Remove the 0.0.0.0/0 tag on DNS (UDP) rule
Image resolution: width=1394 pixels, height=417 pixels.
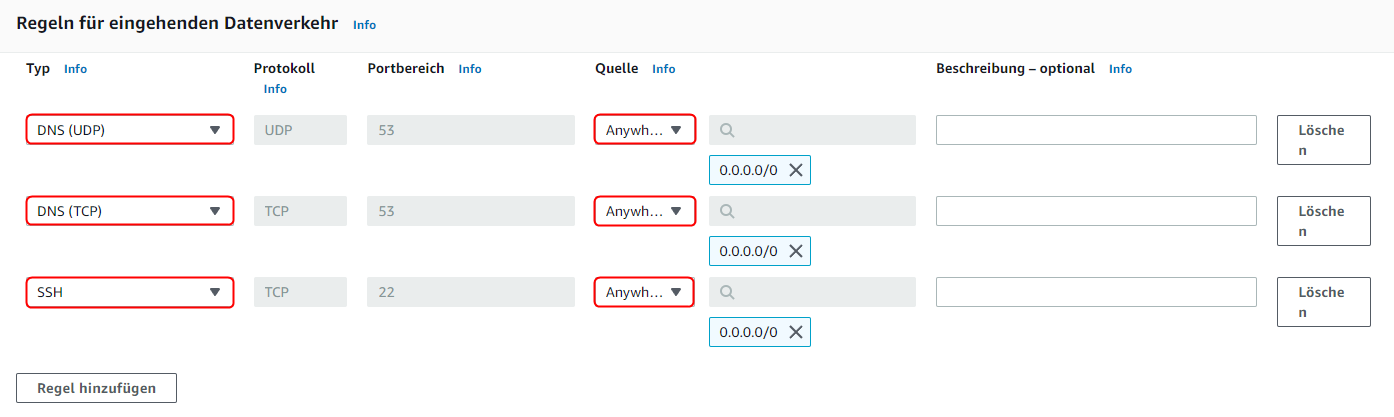point(796,170)
